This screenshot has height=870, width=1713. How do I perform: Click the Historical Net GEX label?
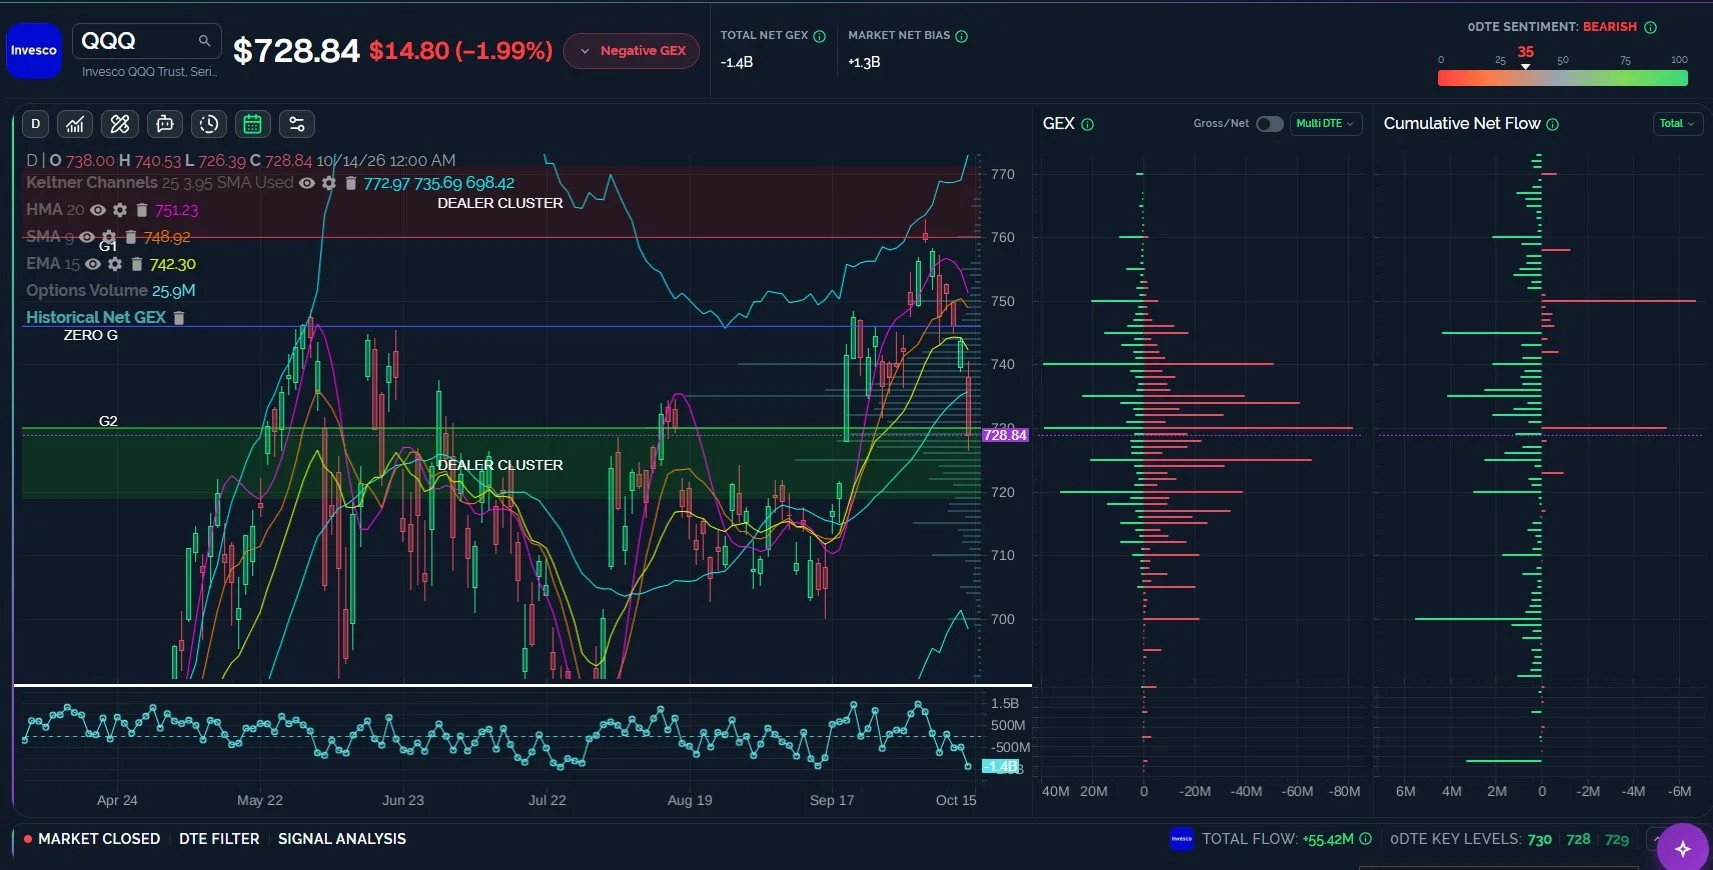[96, 318]
